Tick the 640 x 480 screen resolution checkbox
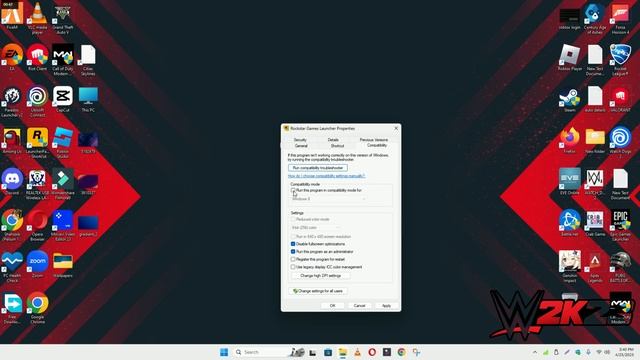Image resolution: width=640 pixels, height=360 pixels. tap(293, 237)
